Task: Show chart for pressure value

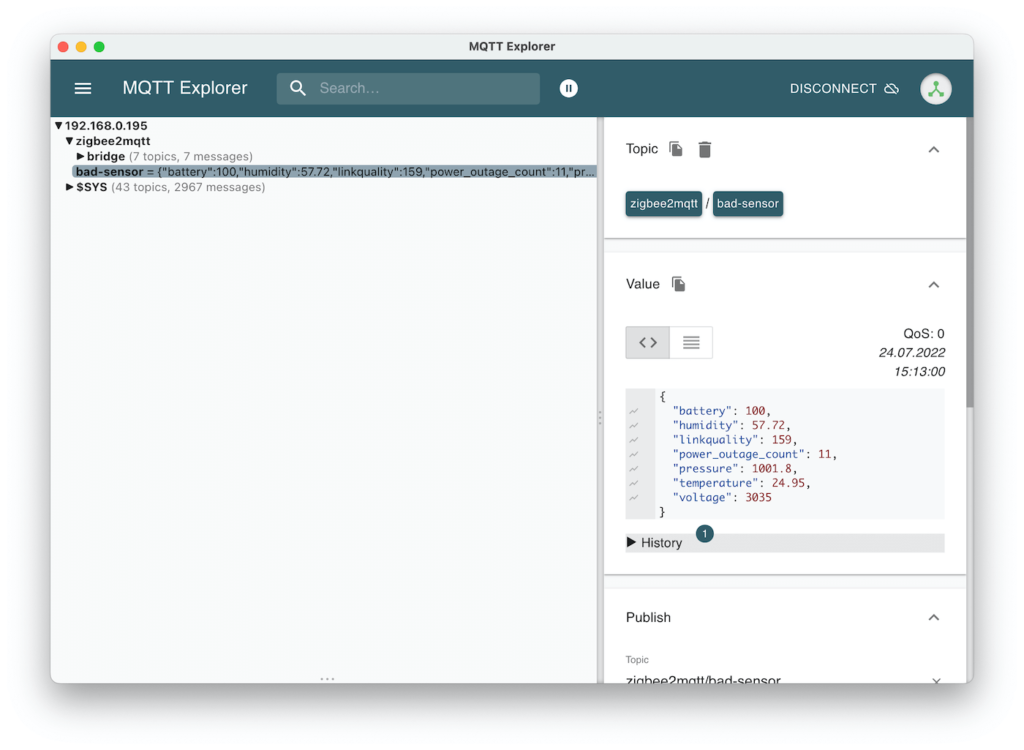Action: tap(634, 468)
